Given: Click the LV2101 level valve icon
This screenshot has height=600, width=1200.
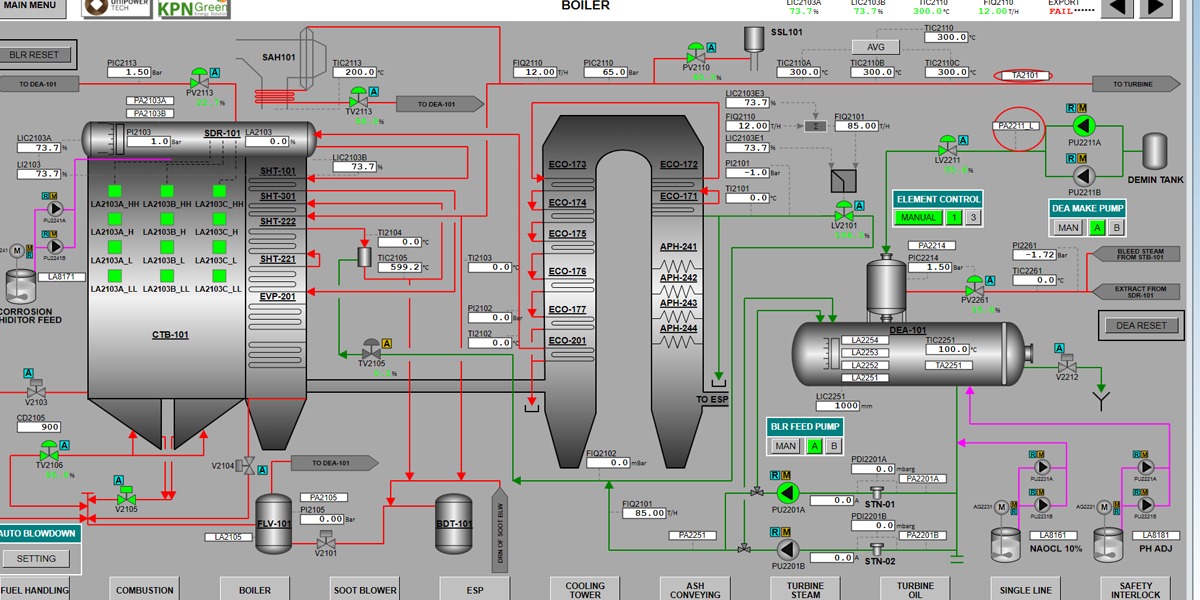Looking at the screenshot, I should tap(845, 212).
